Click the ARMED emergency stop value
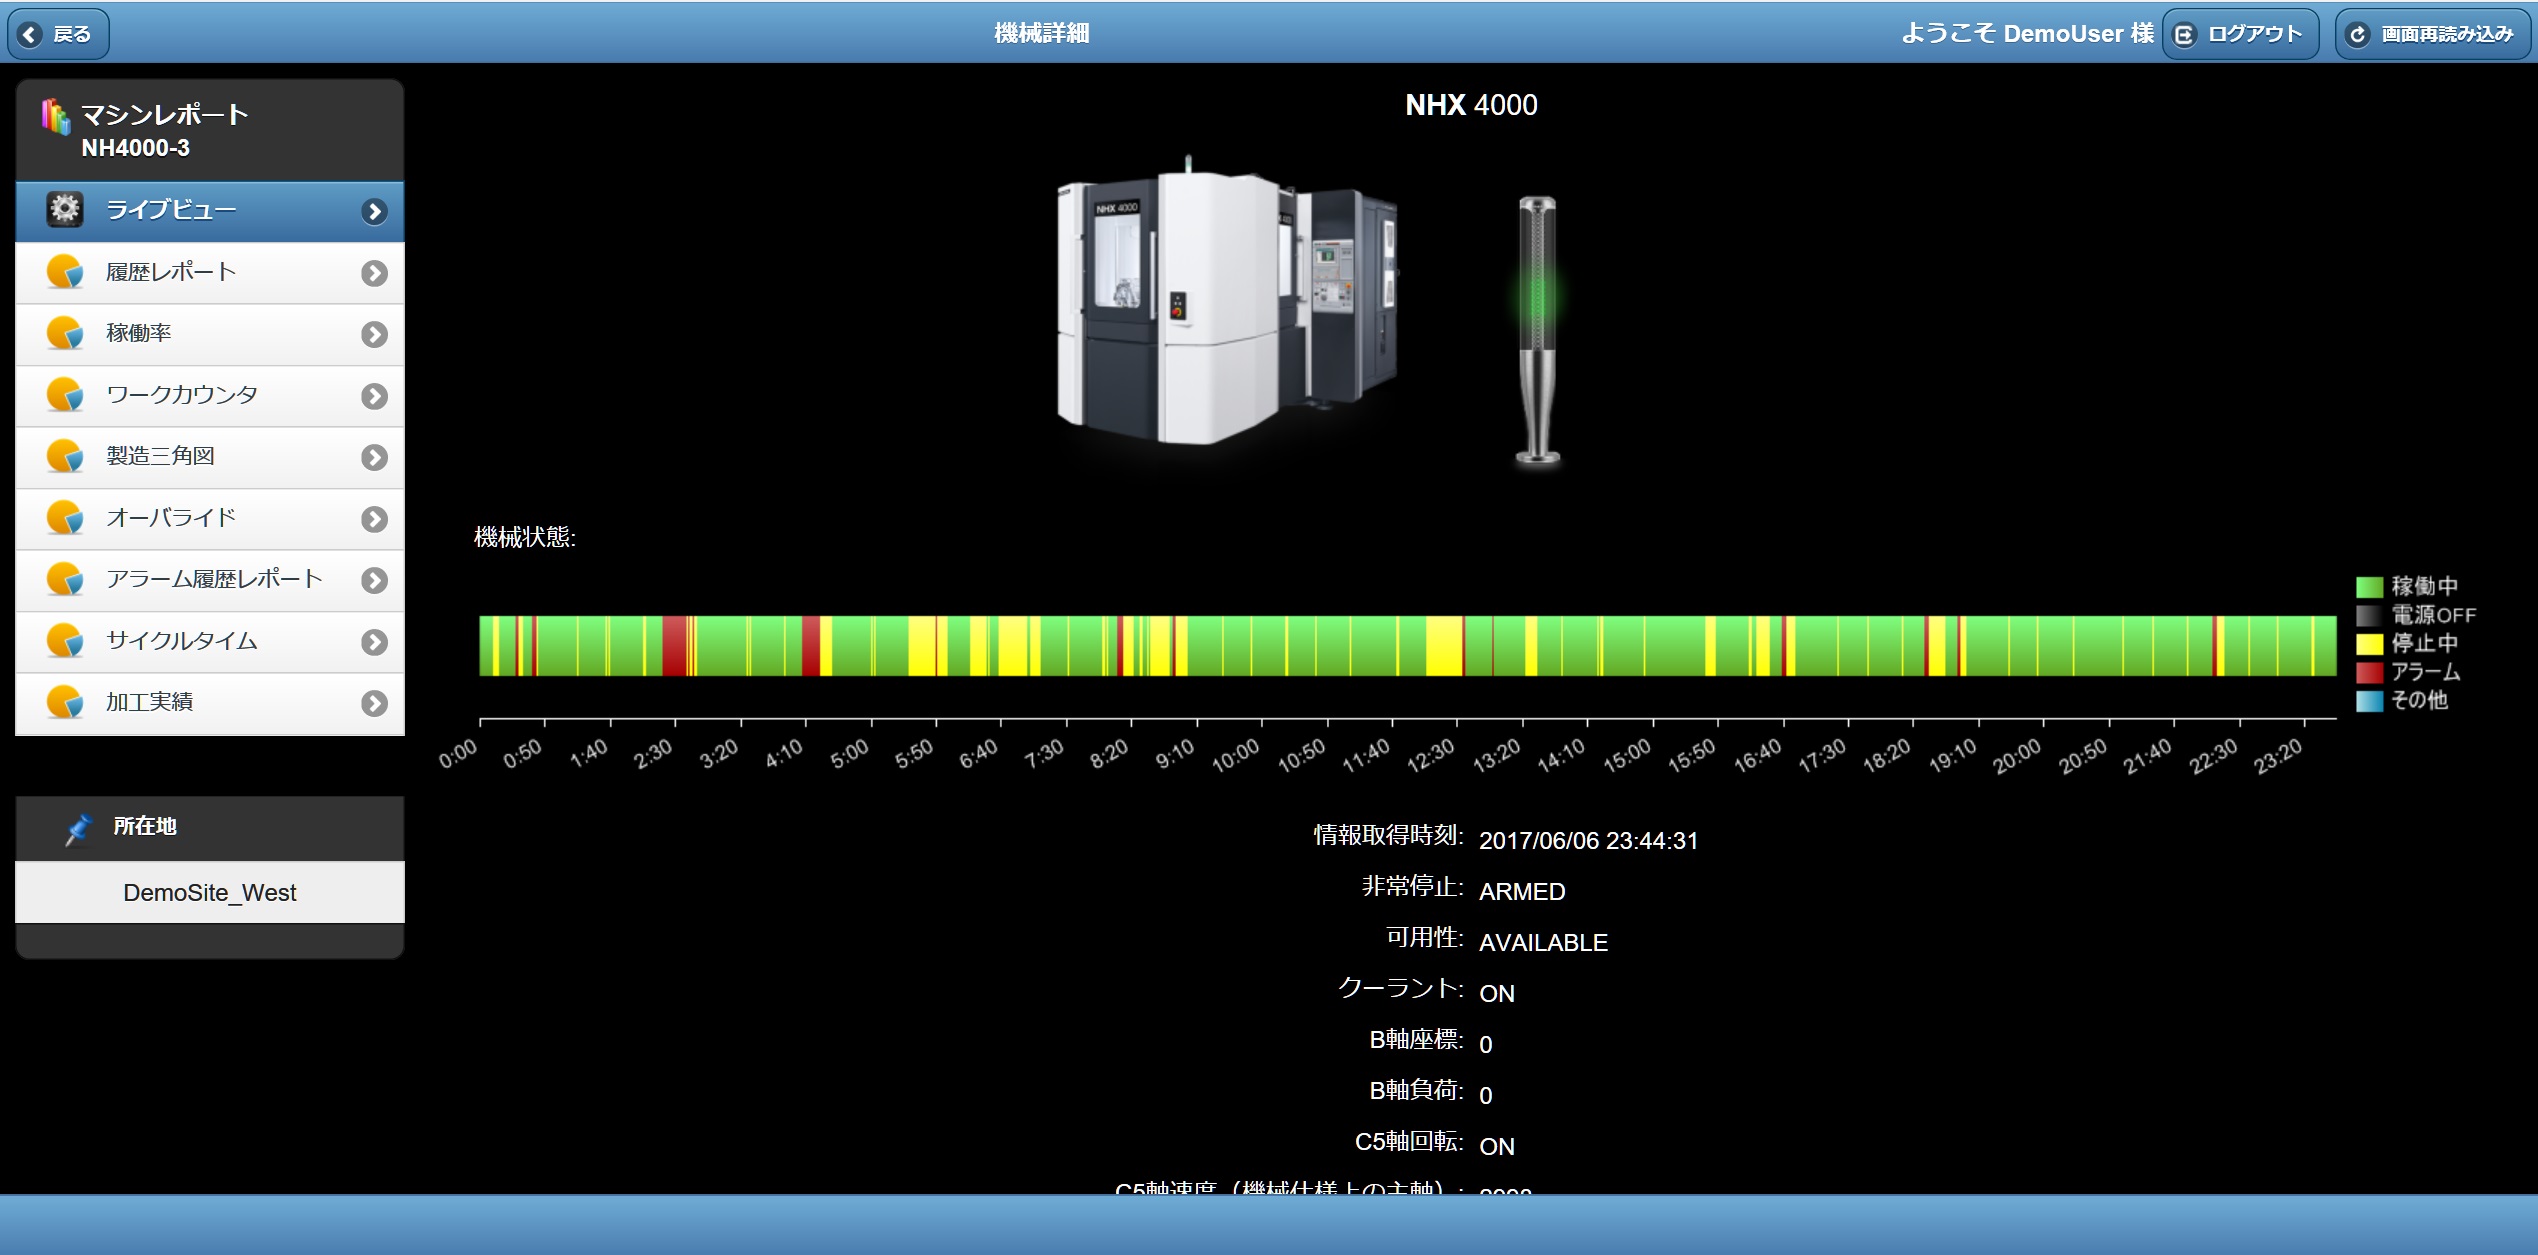 (x=1522, y=892)
